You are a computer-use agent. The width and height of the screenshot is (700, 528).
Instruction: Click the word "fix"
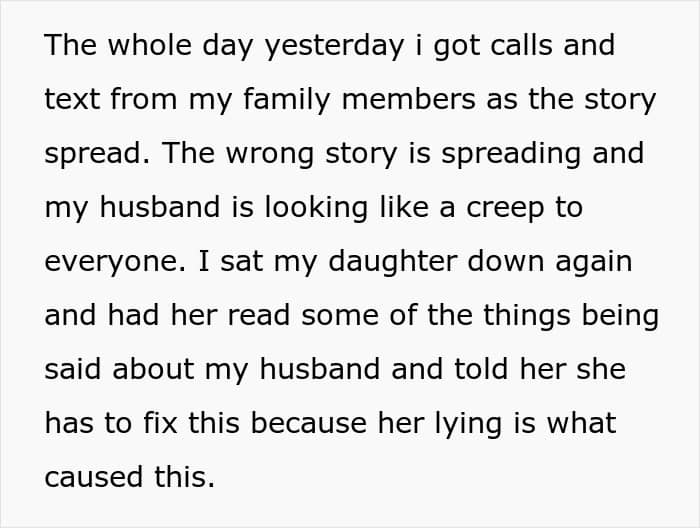(160, 423)
